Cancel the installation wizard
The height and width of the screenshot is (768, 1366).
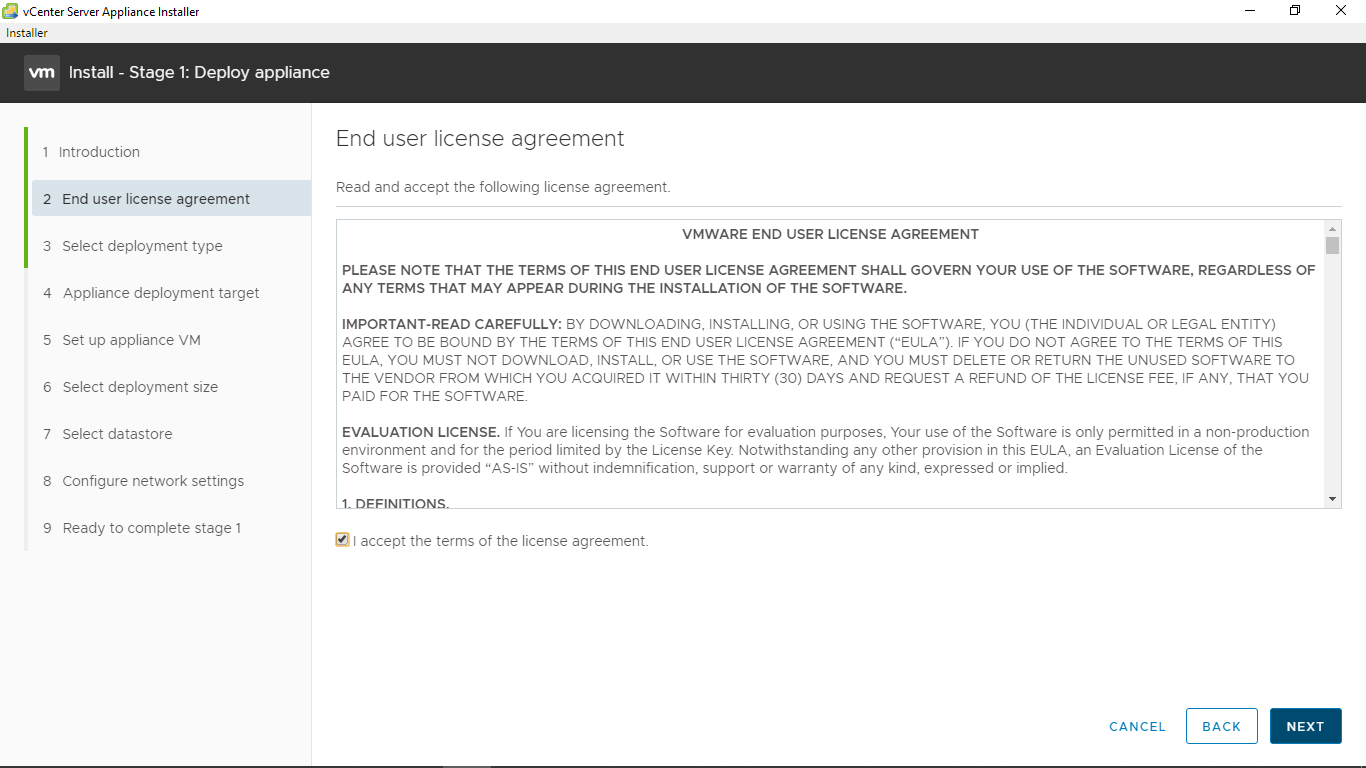[x=1137, y=727]
